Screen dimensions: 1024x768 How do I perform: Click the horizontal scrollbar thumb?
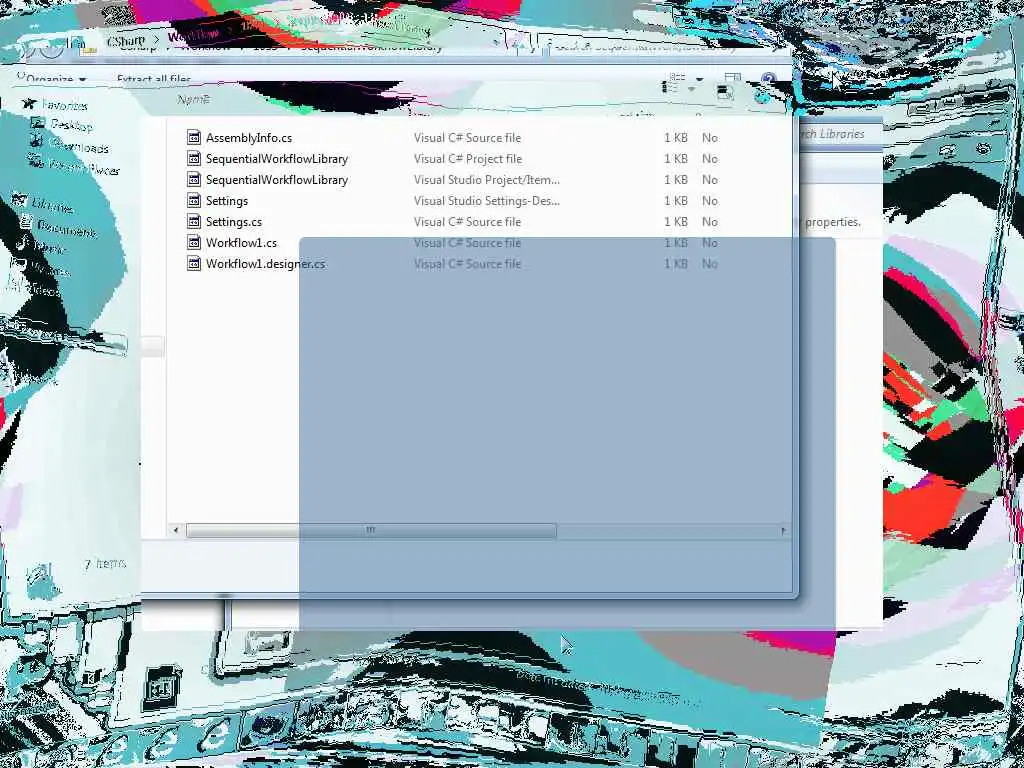371,530
